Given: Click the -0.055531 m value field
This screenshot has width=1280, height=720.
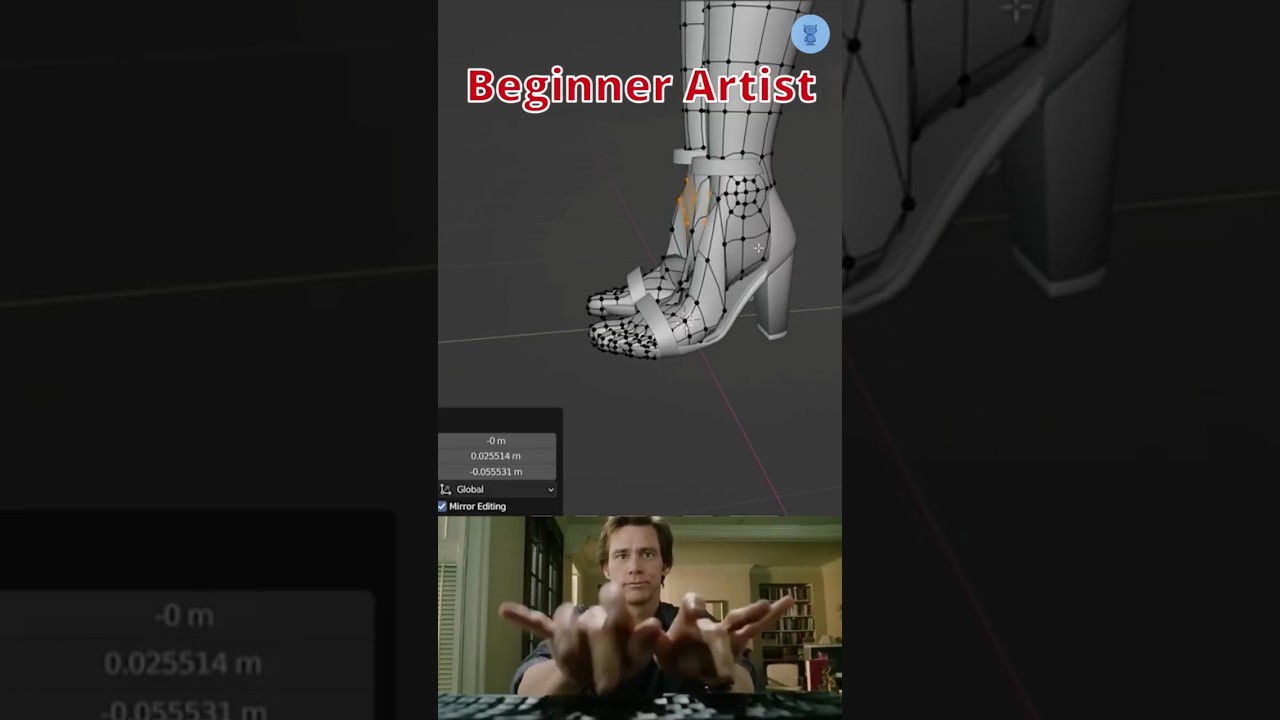Looking at the screenshot, I should 497,471.
